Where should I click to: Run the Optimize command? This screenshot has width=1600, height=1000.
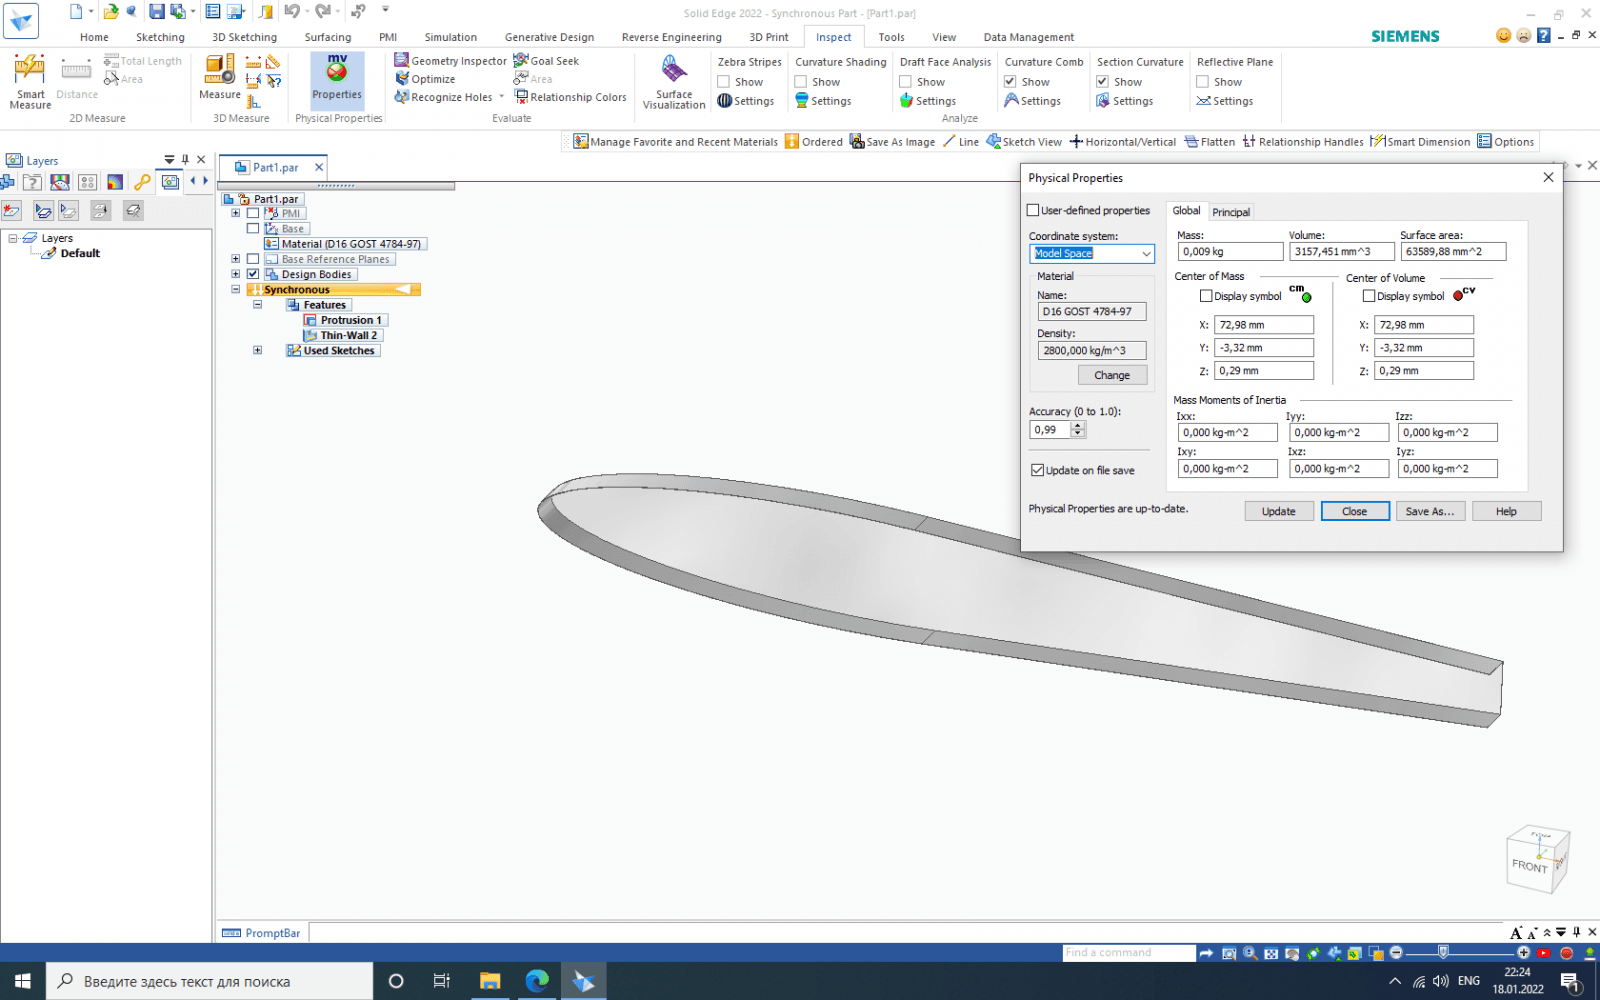pyautogui.click(x=425, y=79)
